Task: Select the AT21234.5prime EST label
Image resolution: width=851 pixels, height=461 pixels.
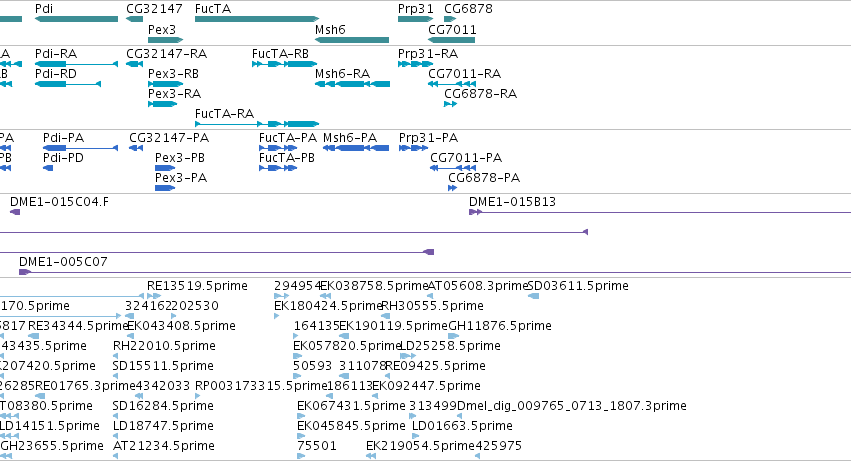Action: point(164,446)
